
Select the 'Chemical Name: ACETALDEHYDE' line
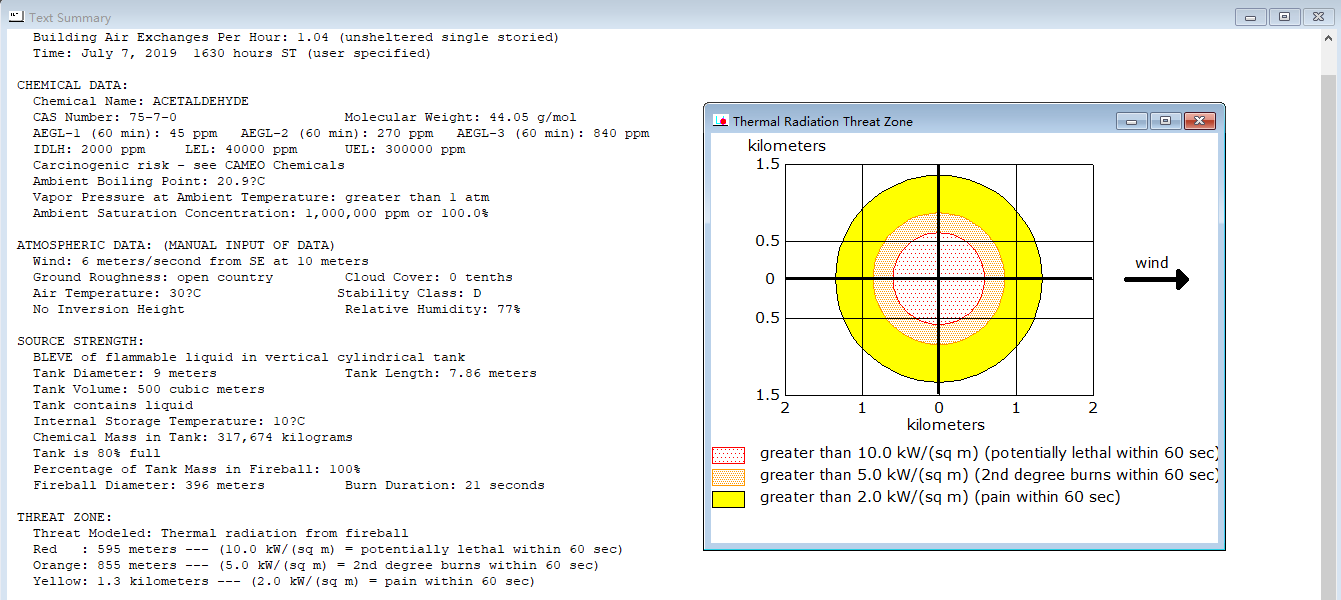[x=141, y=101]
